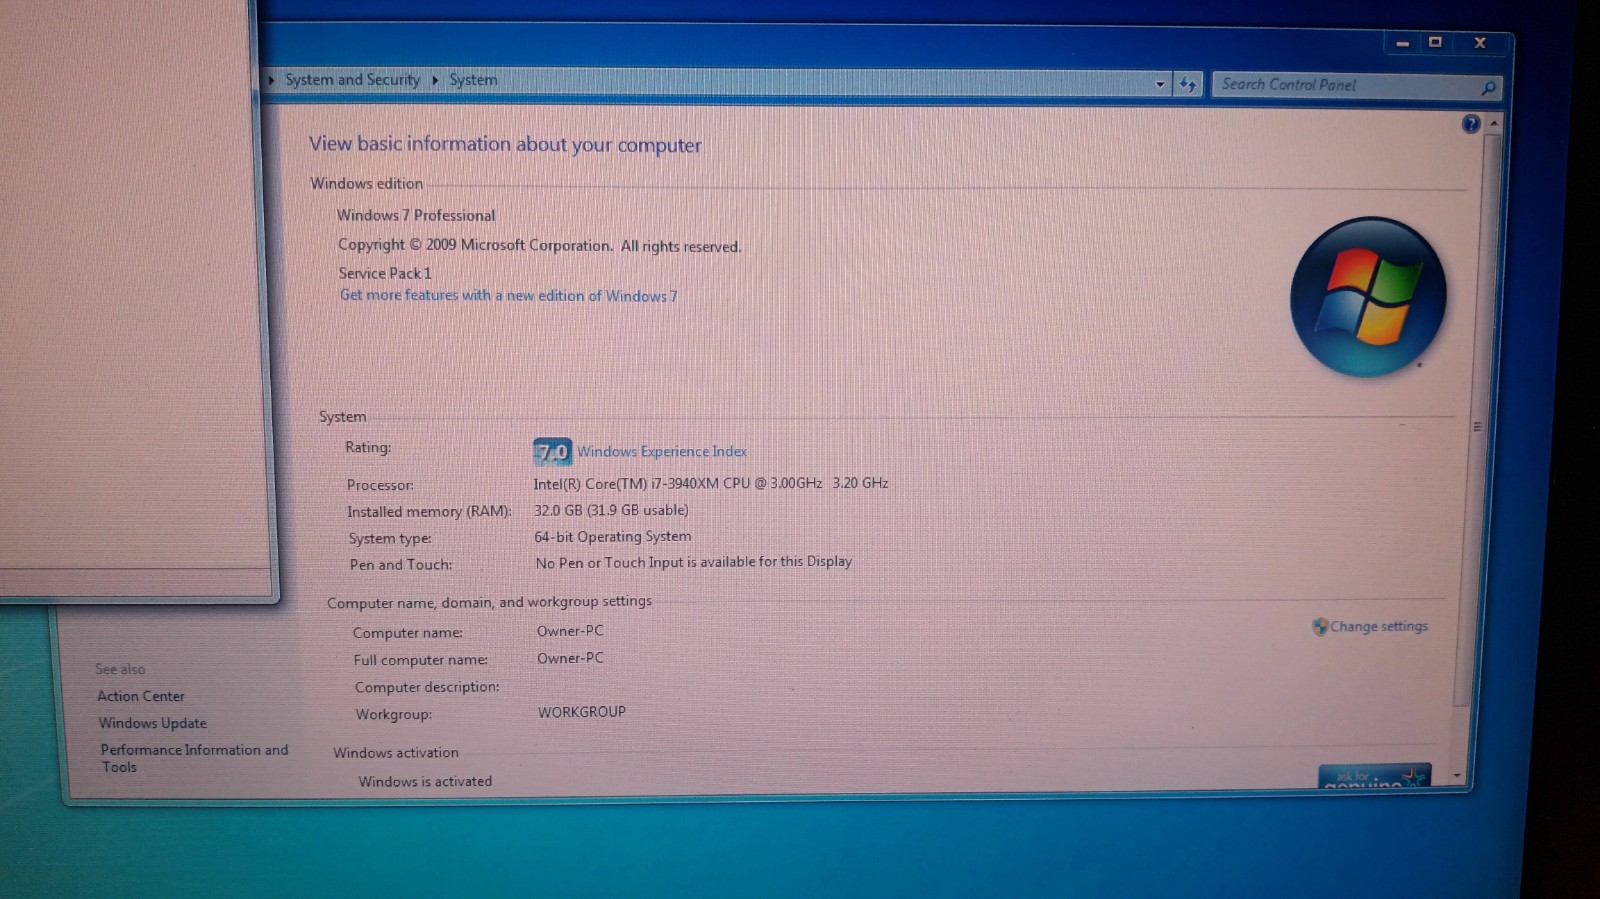Click the scrollbar up arrow
The image size is (1600, 899).
click(1493, 123)
